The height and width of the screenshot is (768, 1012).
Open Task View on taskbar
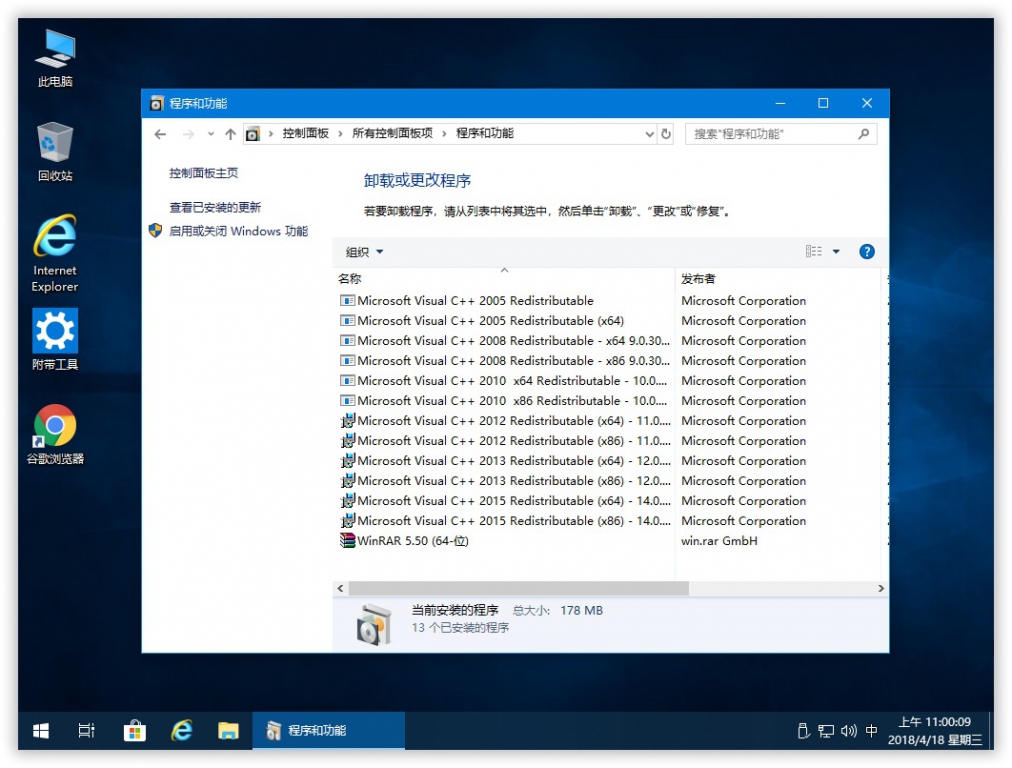tap(86, 731)
